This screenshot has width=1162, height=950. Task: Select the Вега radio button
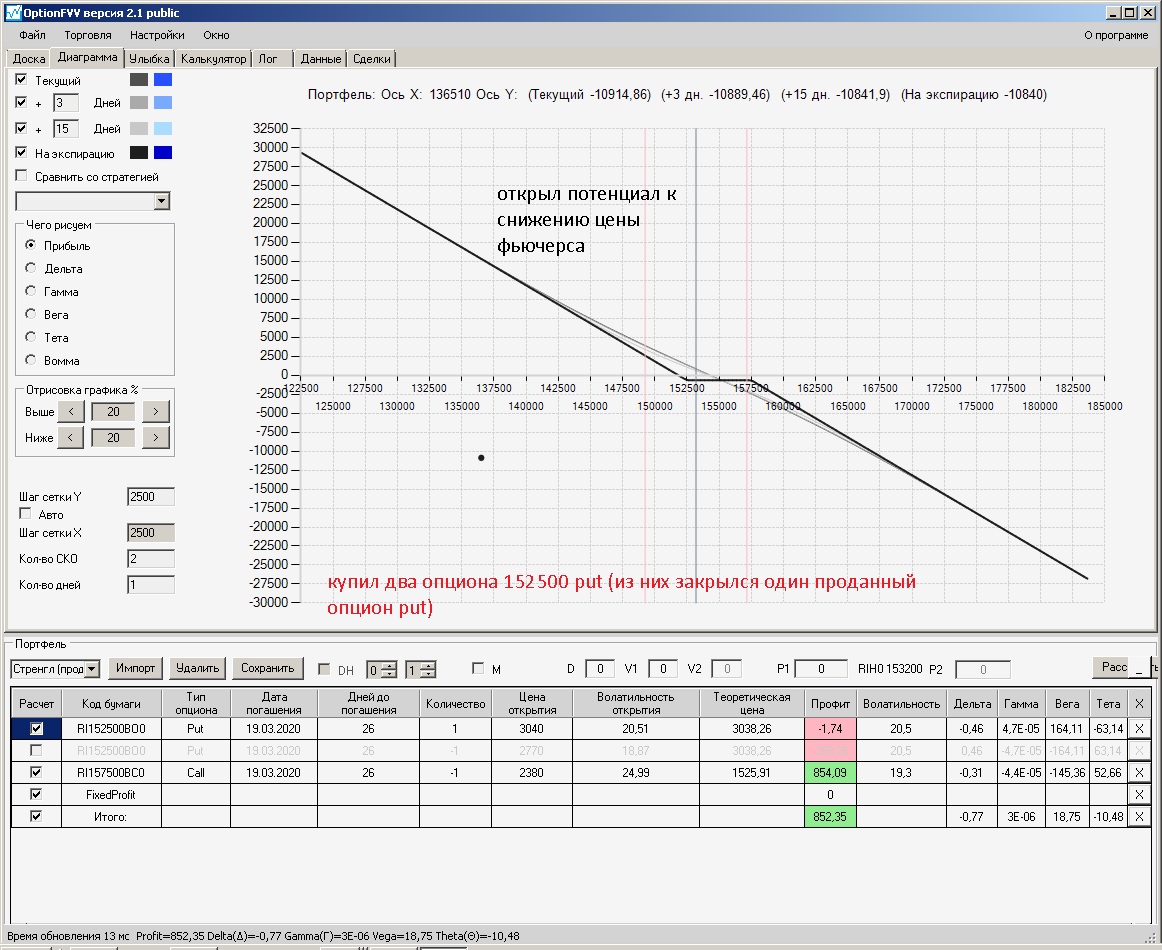(30, 313)
